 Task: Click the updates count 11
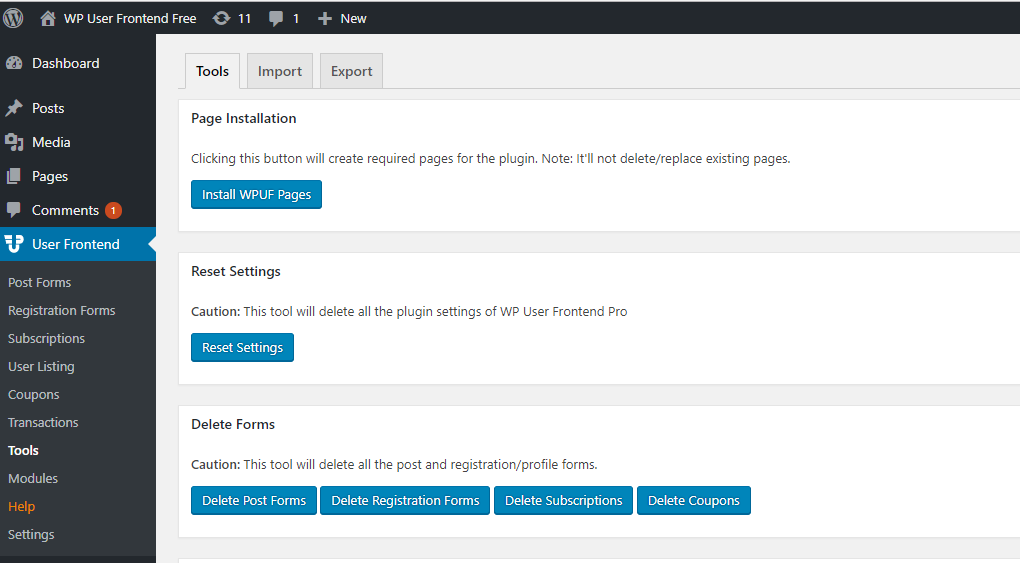pyautogui.click(x=245, y=19)
